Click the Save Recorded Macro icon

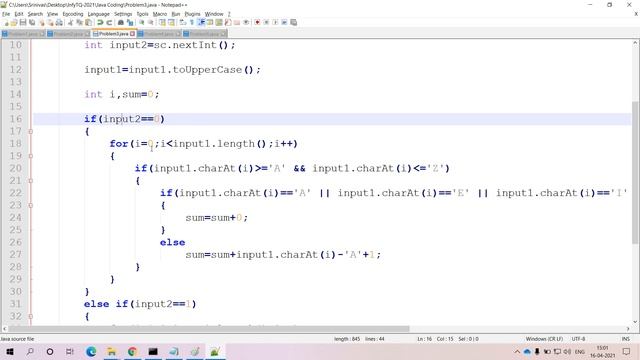[x=293, y=22]
